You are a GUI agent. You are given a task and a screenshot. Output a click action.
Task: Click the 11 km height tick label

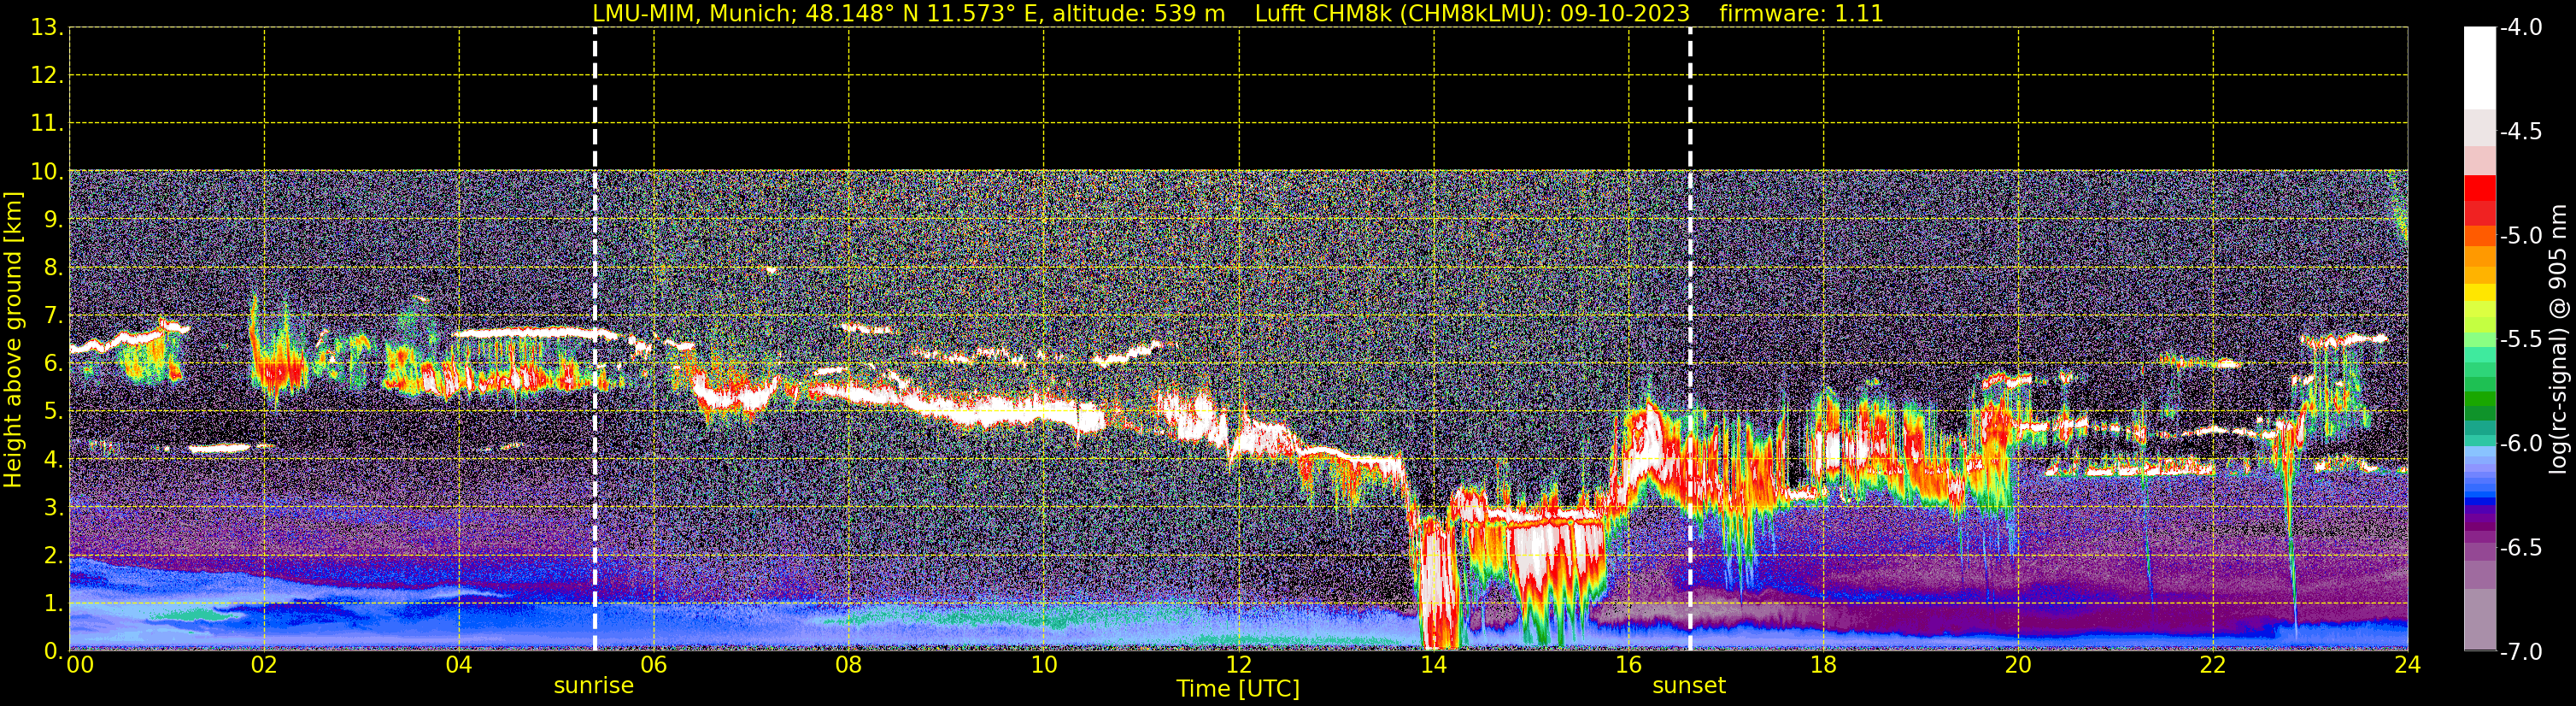pyautogui.click(x=48, y=124)
